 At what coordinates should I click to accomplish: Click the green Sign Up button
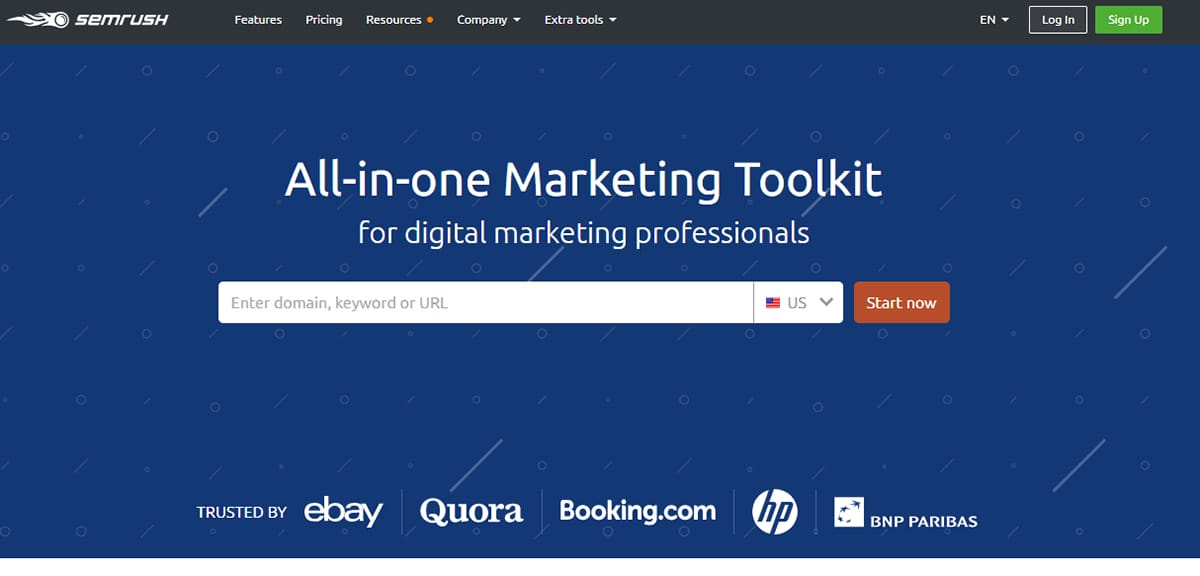(x=1128, y=20)
